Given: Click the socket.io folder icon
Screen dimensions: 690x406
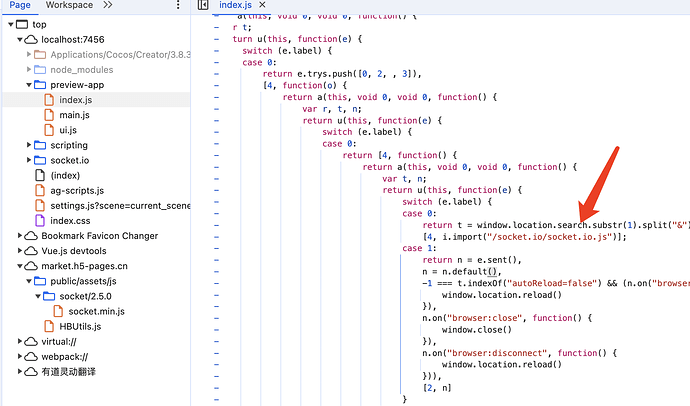Looking at the screenshot, I should point(40,160).
